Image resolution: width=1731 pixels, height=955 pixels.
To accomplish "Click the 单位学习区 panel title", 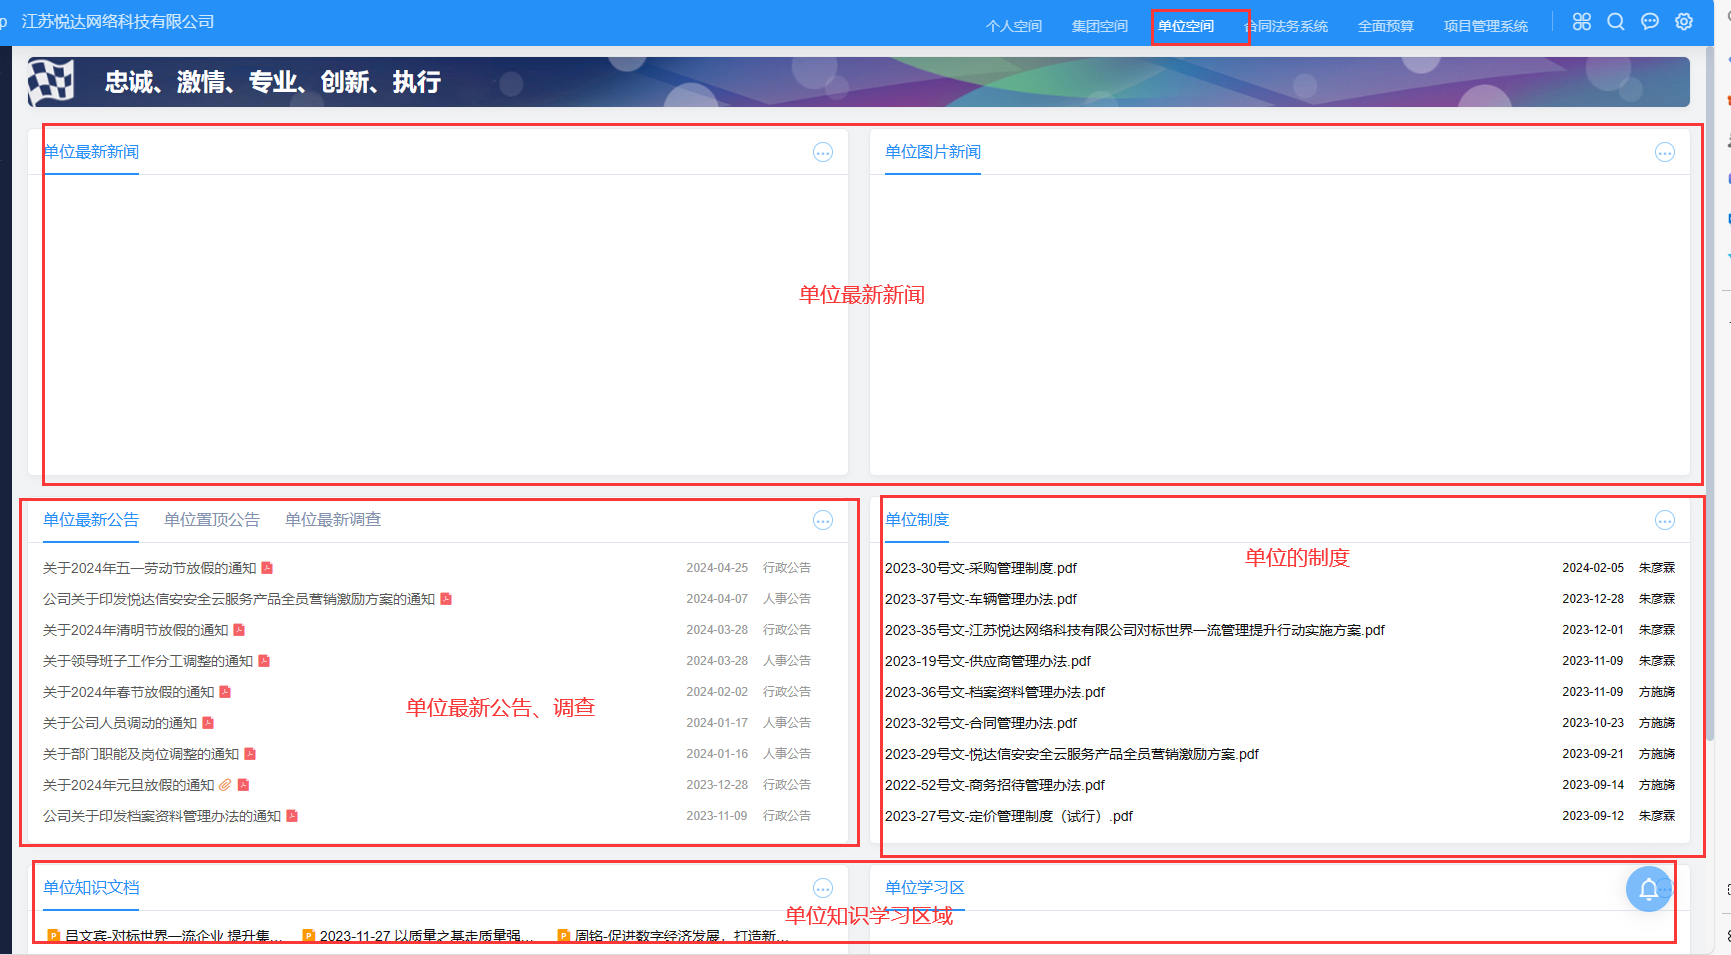I will coord(924,888).
